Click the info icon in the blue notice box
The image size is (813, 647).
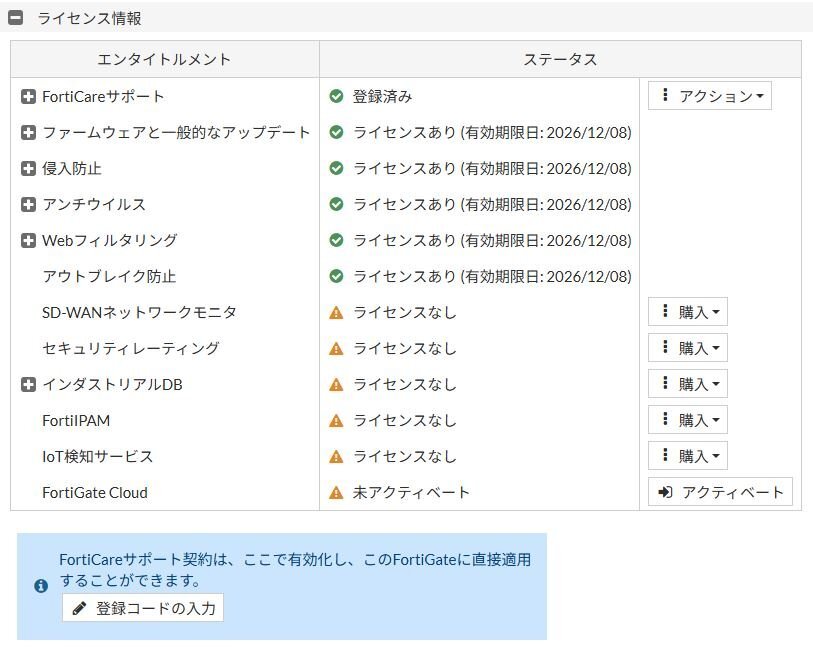[x=38, y=587]
